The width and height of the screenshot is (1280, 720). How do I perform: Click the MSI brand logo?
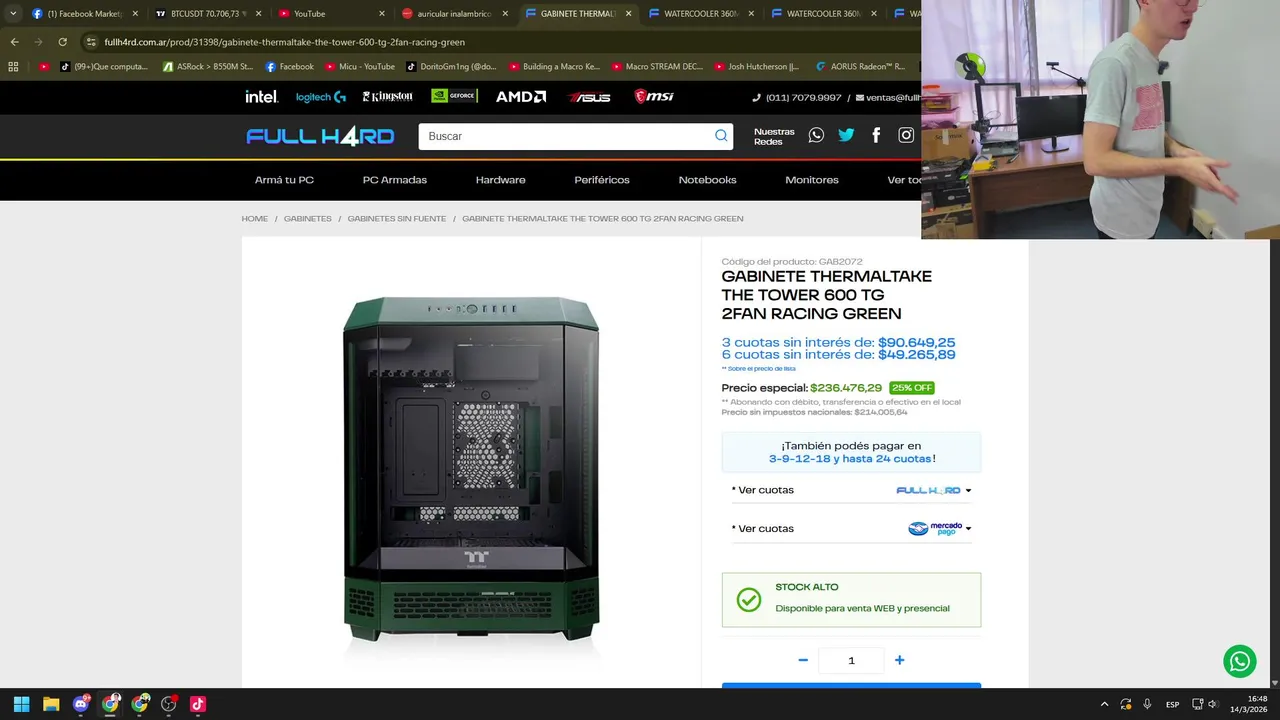(x=654, y=97)
